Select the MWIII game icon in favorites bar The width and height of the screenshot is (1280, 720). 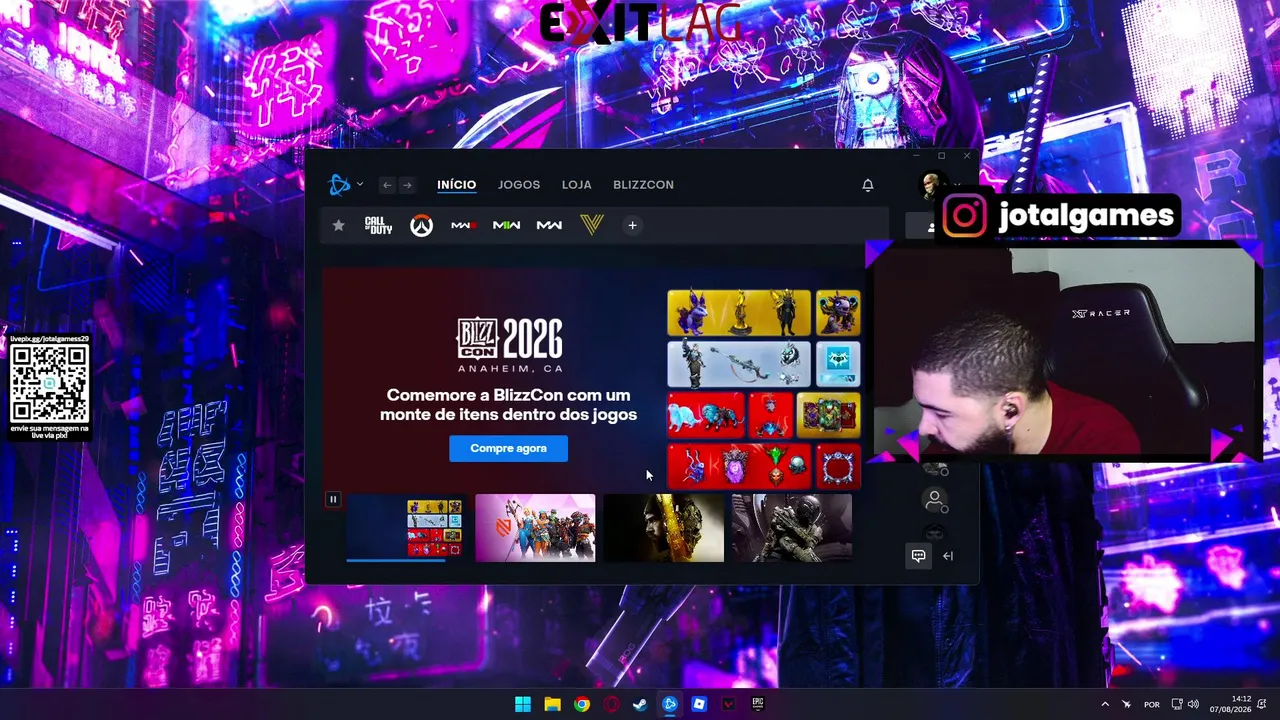(x=463, y=225)
